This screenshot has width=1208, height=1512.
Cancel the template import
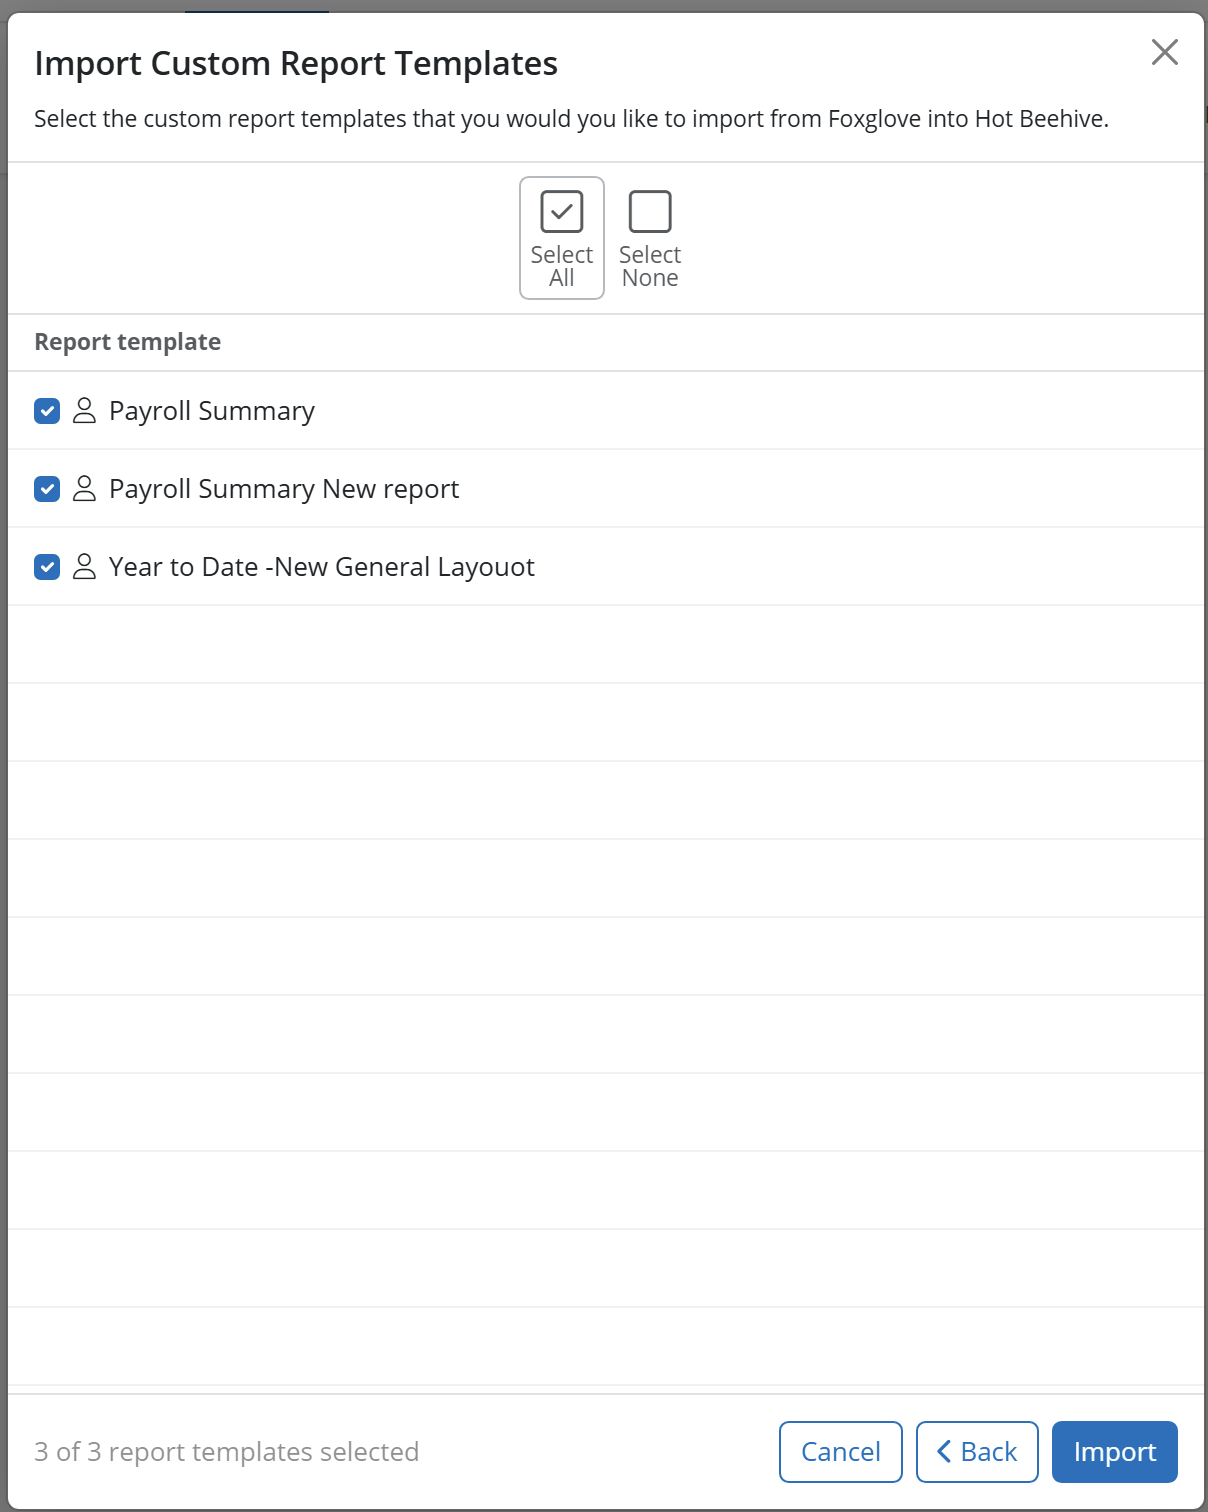(x=841, y=1452)
